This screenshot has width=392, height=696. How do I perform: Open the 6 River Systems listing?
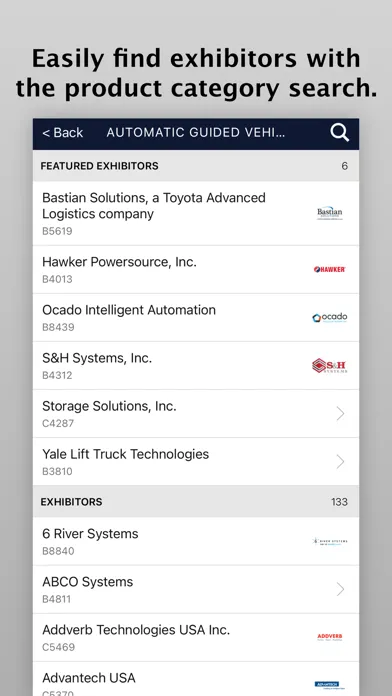click(196, 541)
